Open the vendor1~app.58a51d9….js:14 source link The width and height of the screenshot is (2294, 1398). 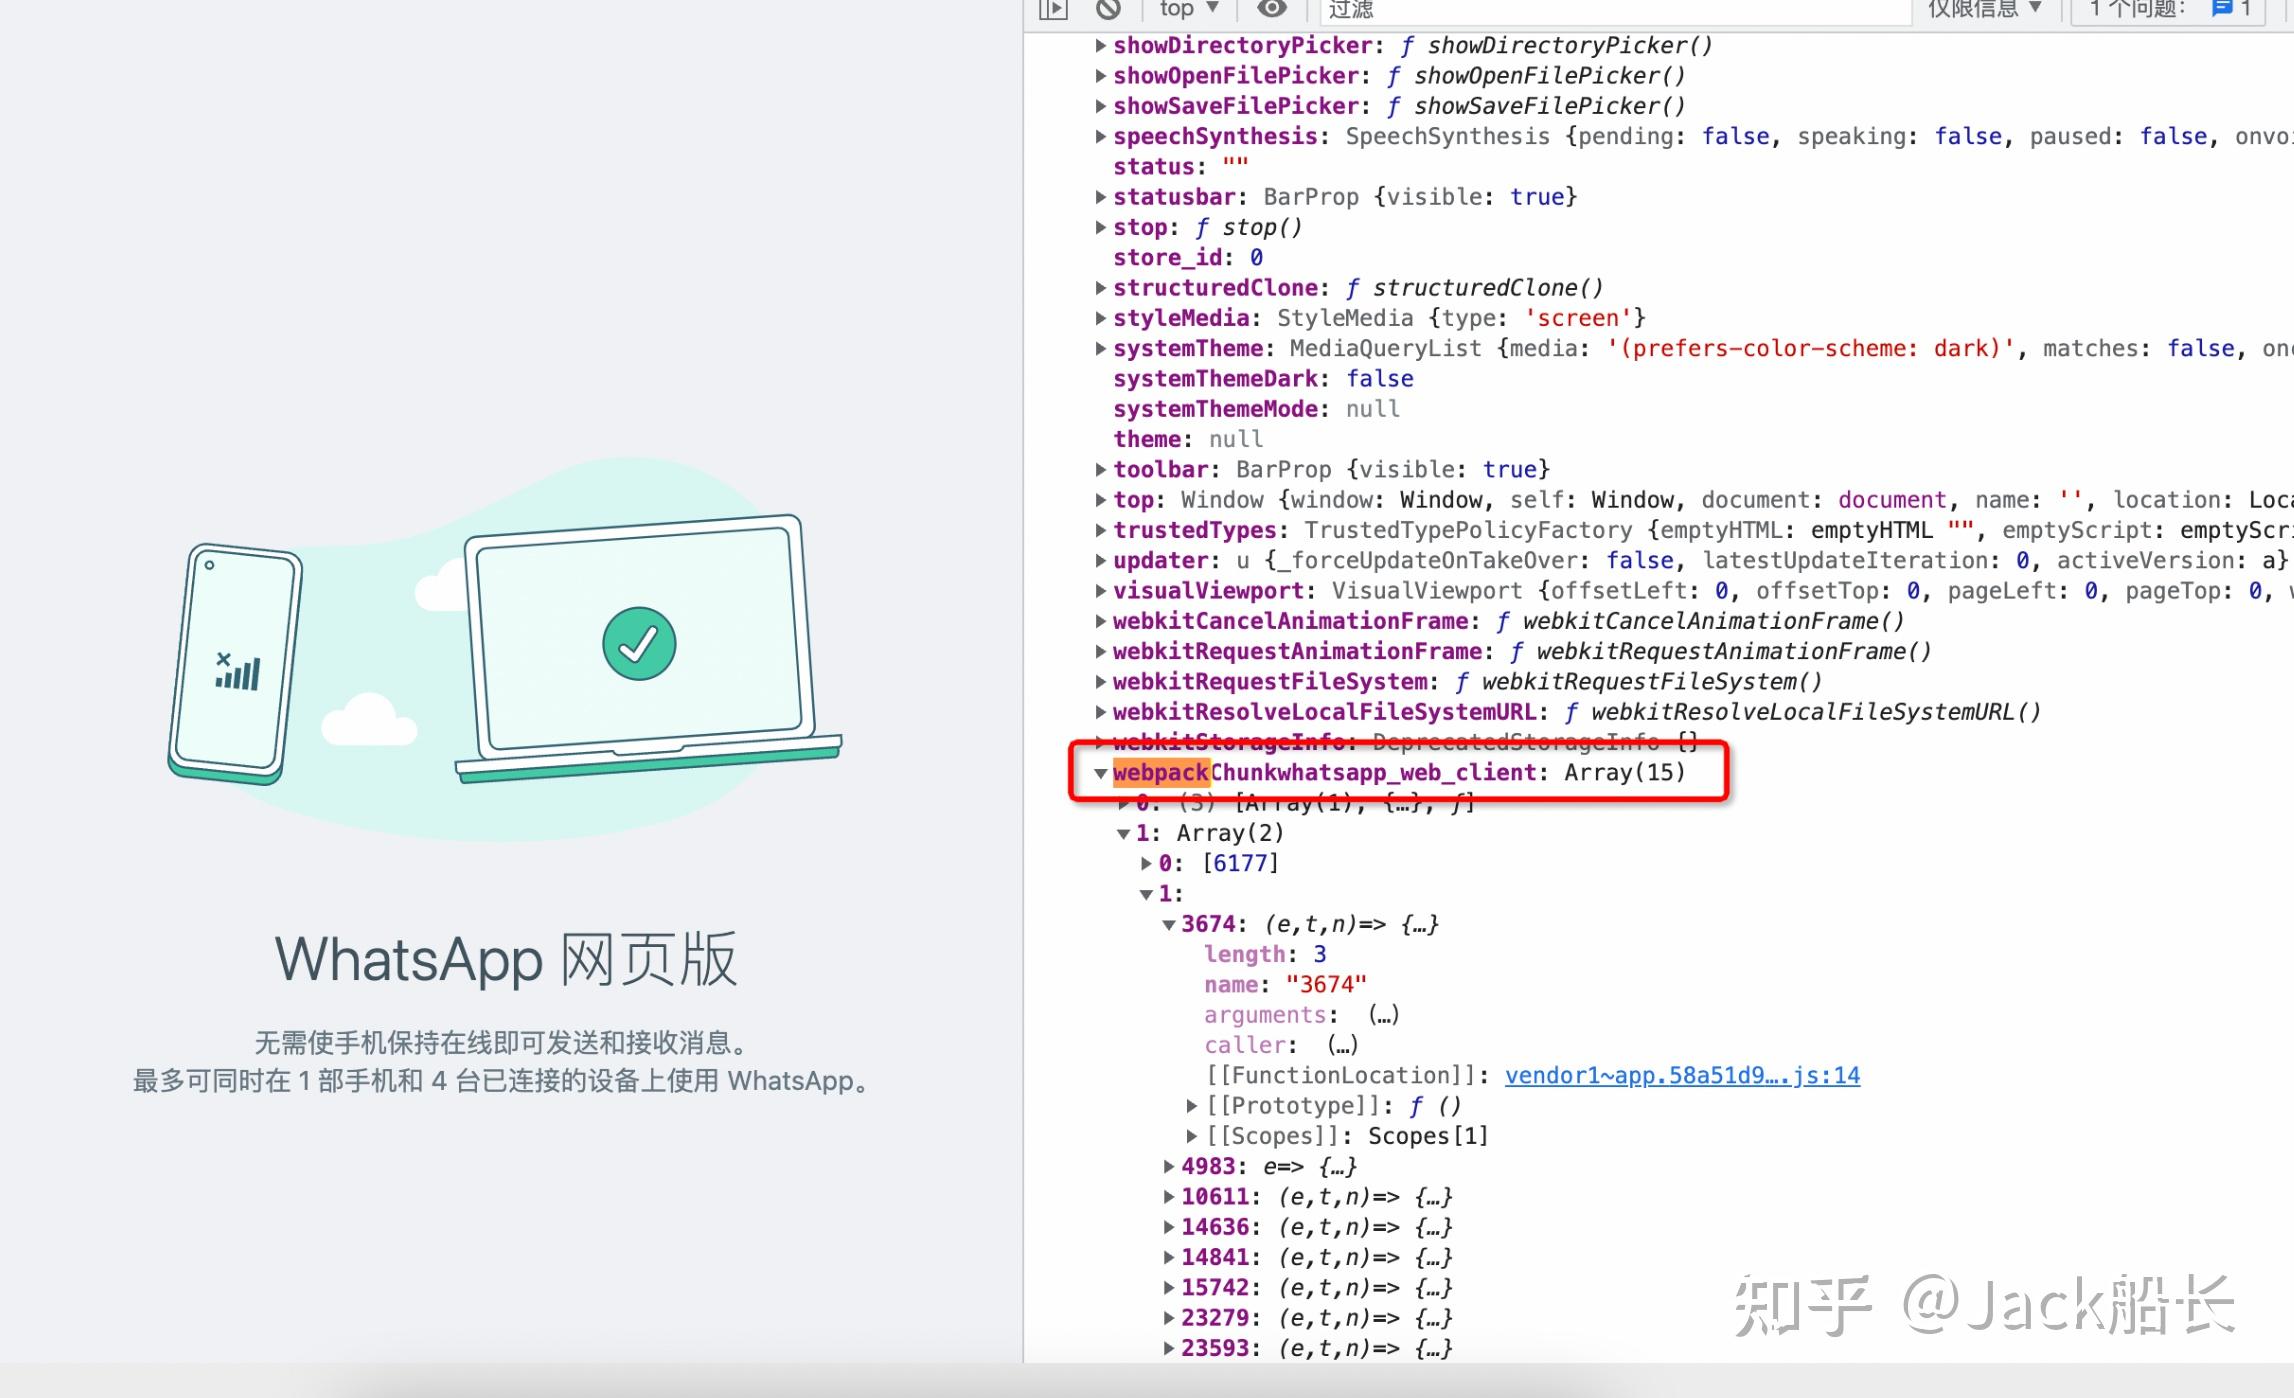click(x=1682, y=1075)
